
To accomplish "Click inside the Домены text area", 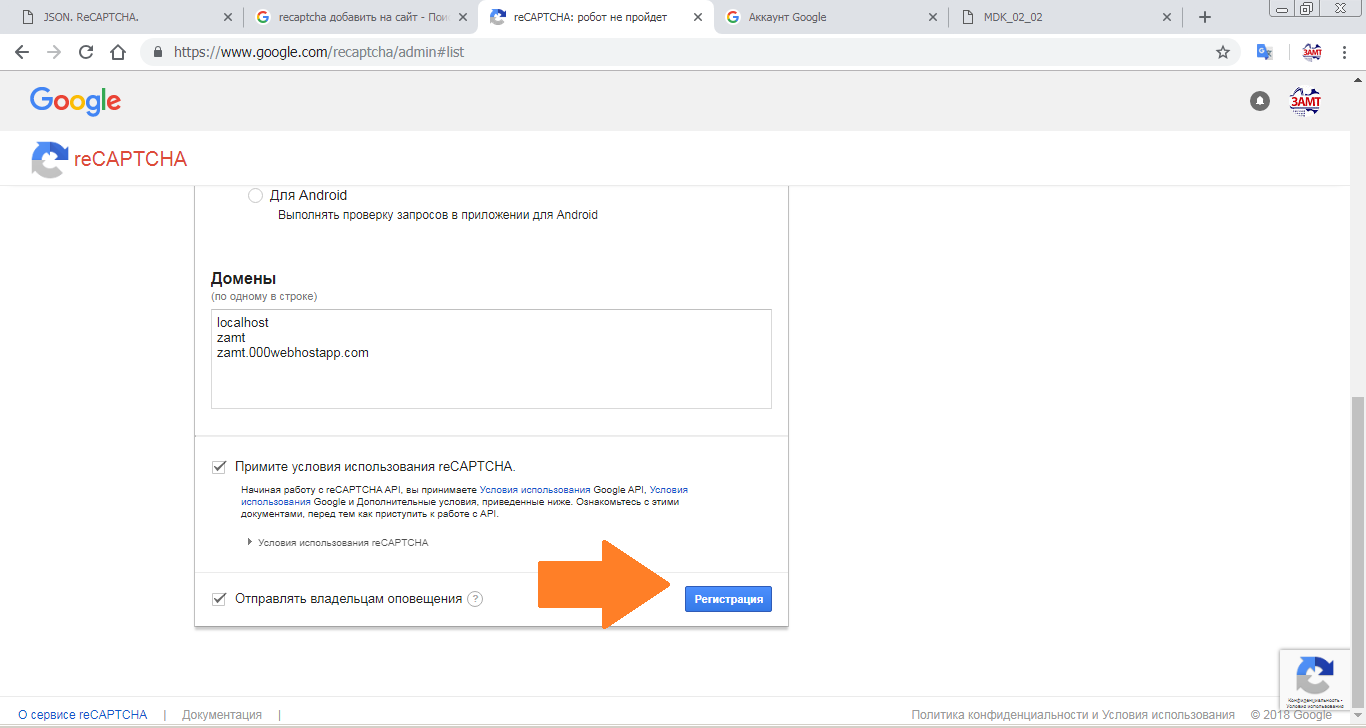I will 491,359.
